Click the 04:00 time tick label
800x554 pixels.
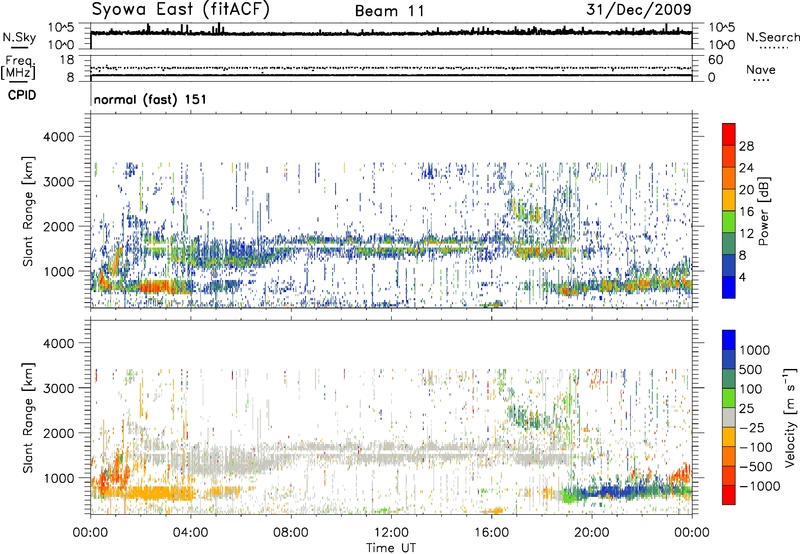(190, 533)
